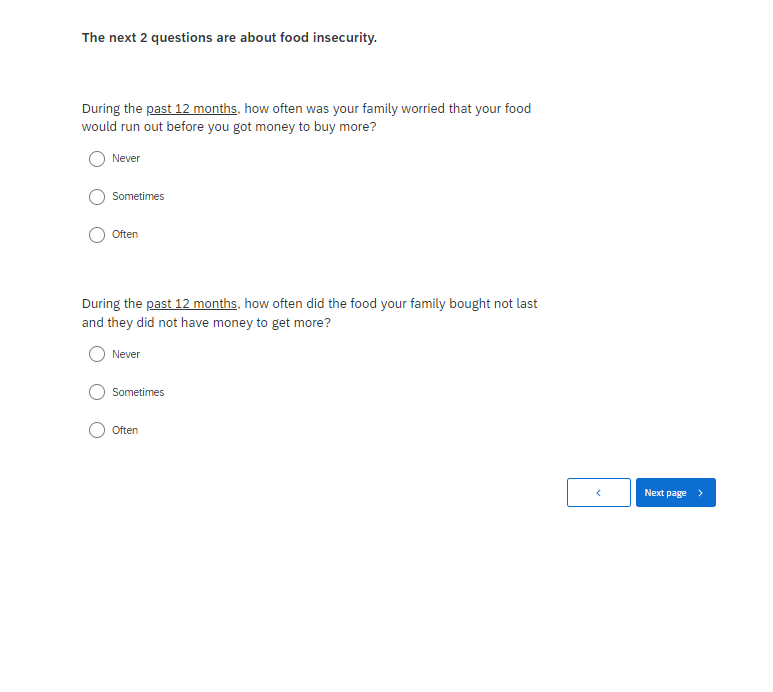Click underlined 'past 12 months' in second question
The image size is (773, 692).
pyautogui.click(x=192, y=304)
